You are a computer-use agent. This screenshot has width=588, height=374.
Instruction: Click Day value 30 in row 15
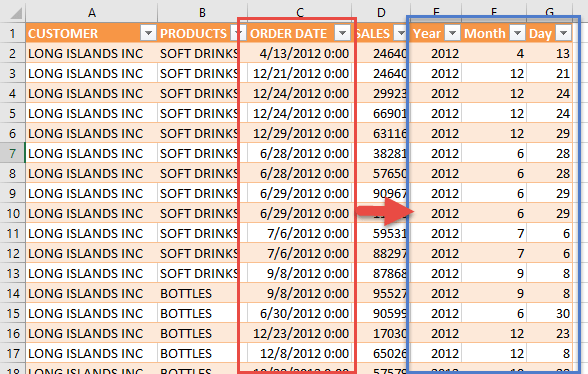pos(550,313)
